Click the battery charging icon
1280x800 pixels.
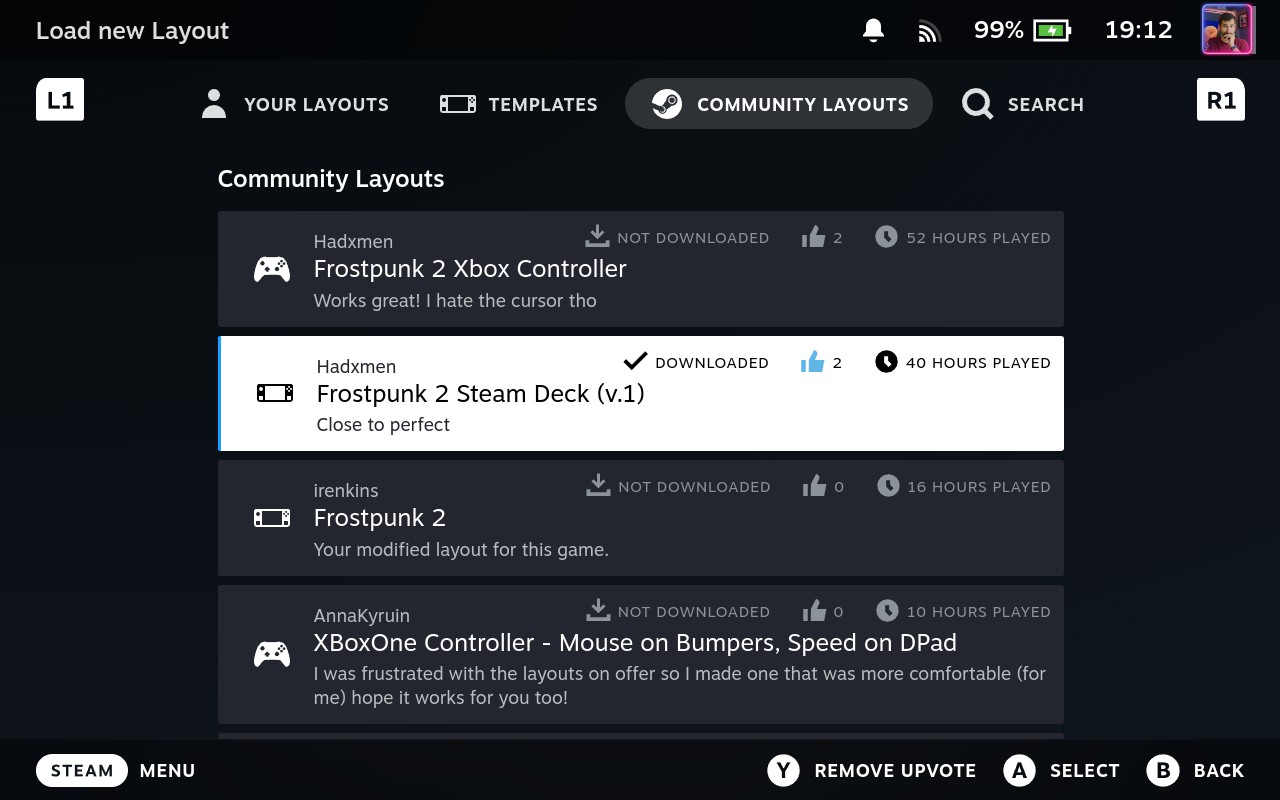1052,30
